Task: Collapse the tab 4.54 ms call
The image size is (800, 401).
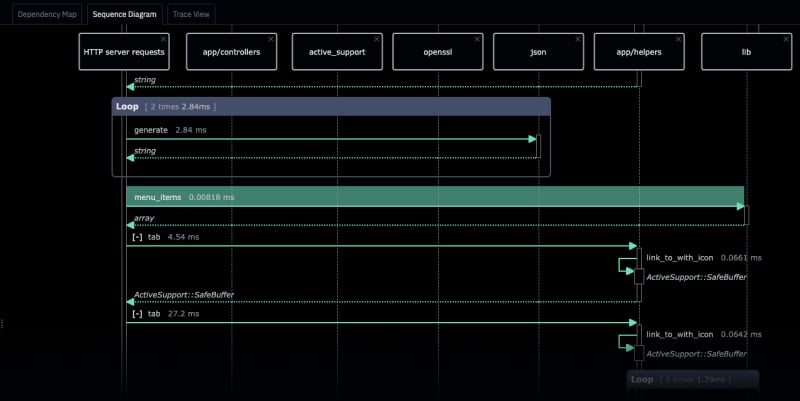Action: (x=137, y=237)
